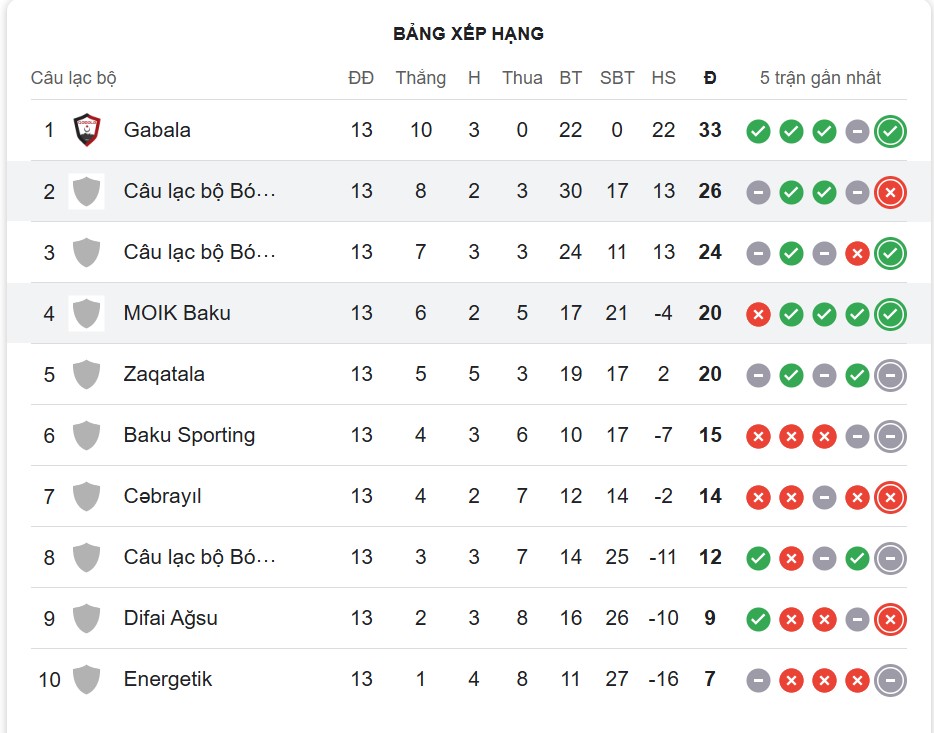Screen dimensions: 934x733
Task: Click the '5 trận gần nhất' header
Action: pyautogui.click(x=820, y=78)
